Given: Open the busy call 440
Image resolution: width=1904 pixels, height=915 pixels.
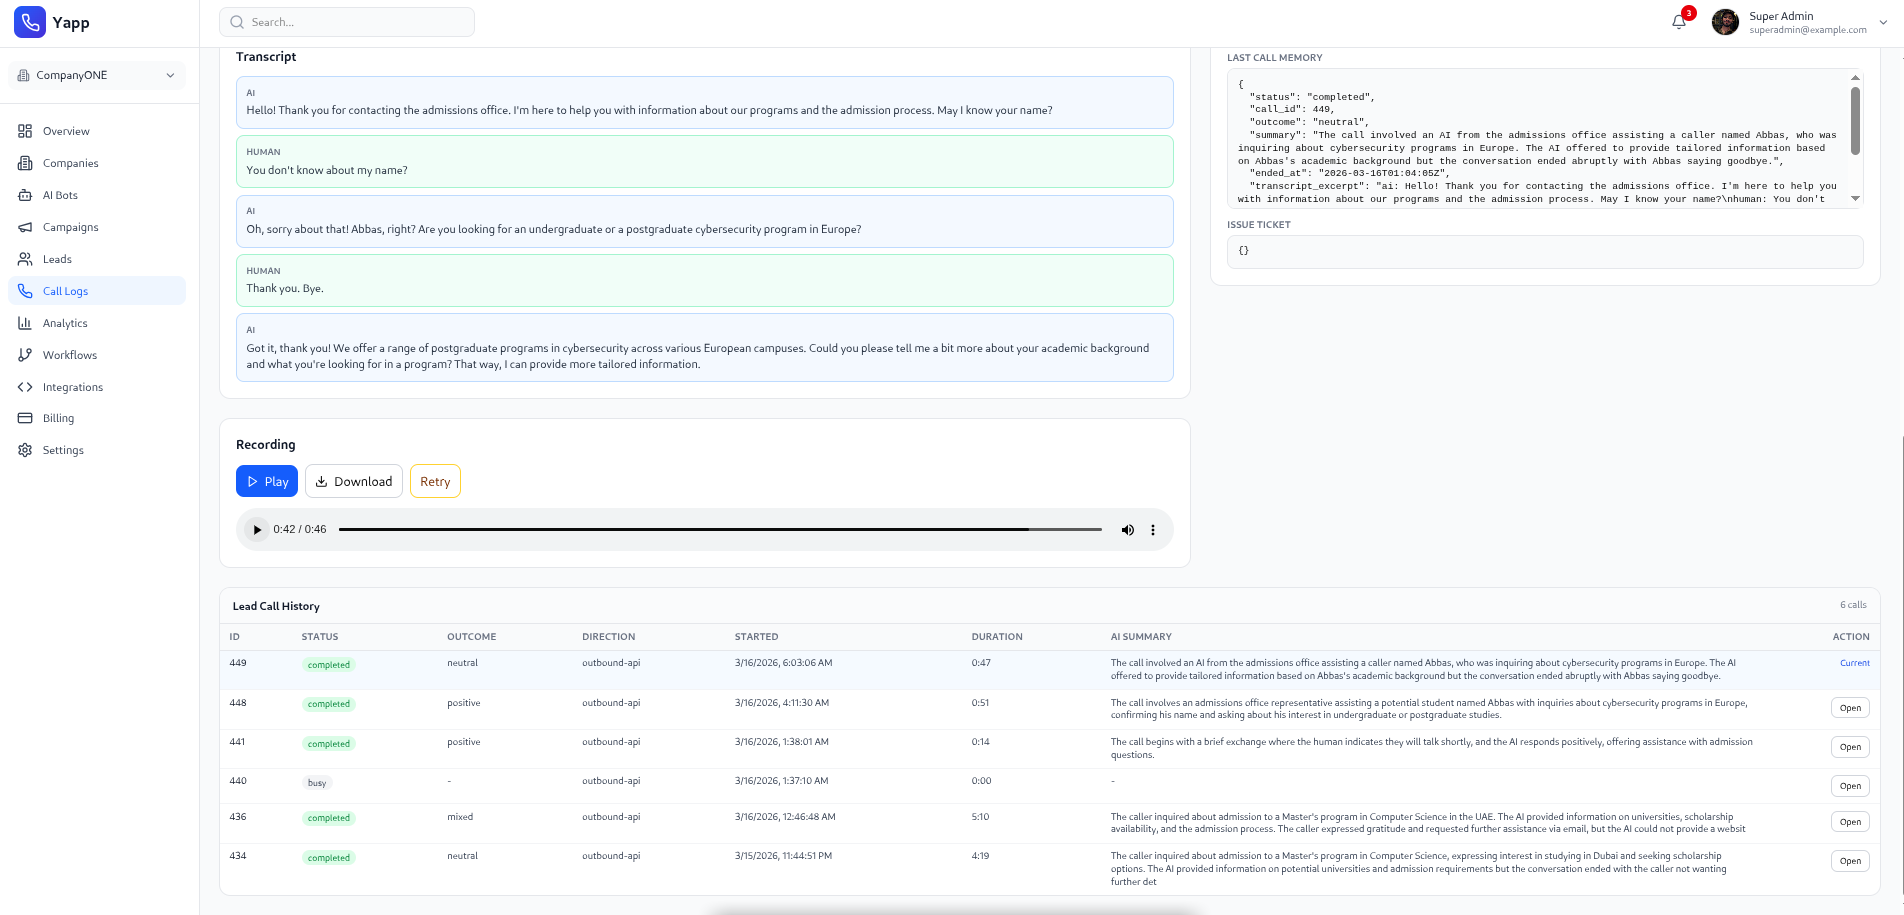Looking at the screenshot, I should (x=1850, y=786).
